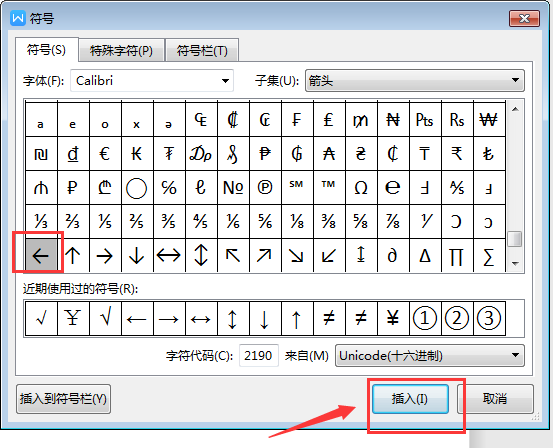Select the north-west diagonal arrow symbol
Viewport: 553px width, 448px height.
click(233, 255)
